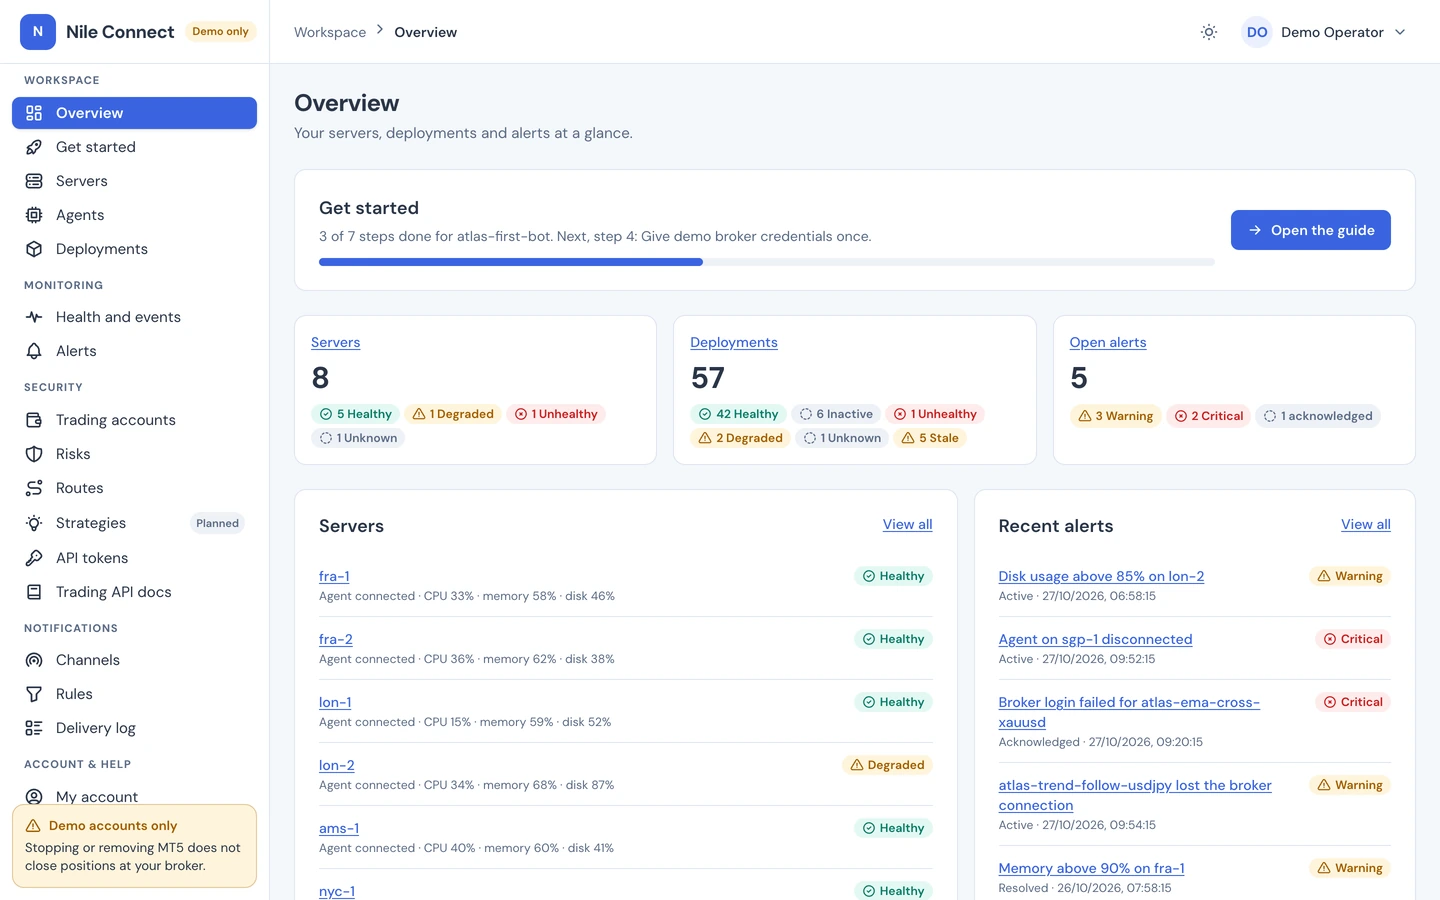Viewport: 1440px width, 900px height.
Task: Open Agent on sgp-1 disconnected alert
Action: [x=1095, y=639]
